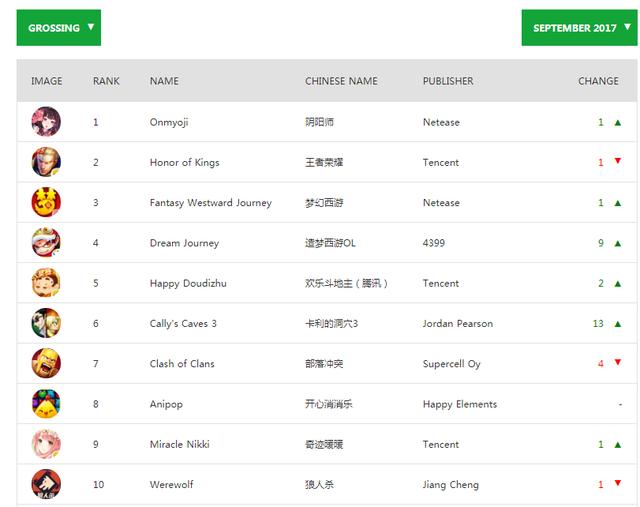Click the Supercell Oy publisher cell

(x=451, y=364)
